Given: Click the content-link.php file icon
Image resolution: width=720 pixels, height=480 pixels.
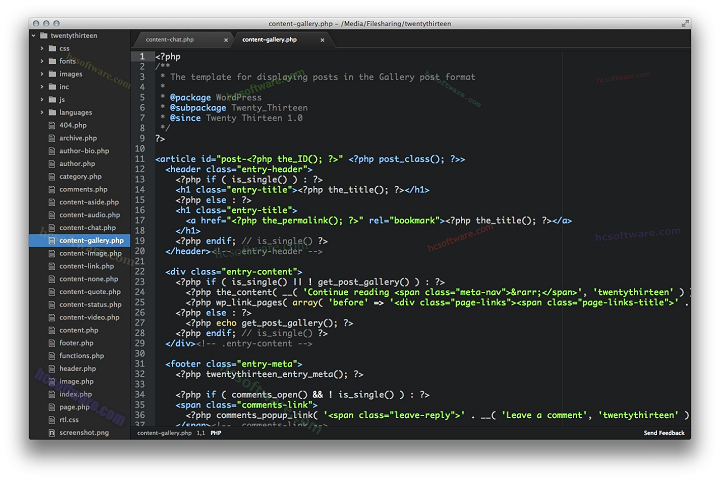Looking at the screenshot, I should 52,266.
